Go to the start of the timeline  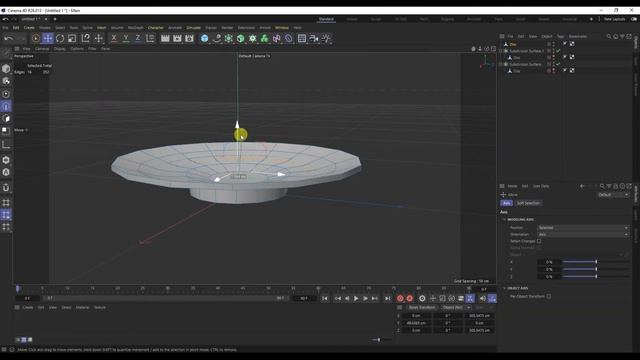click(x=324, y=298)
